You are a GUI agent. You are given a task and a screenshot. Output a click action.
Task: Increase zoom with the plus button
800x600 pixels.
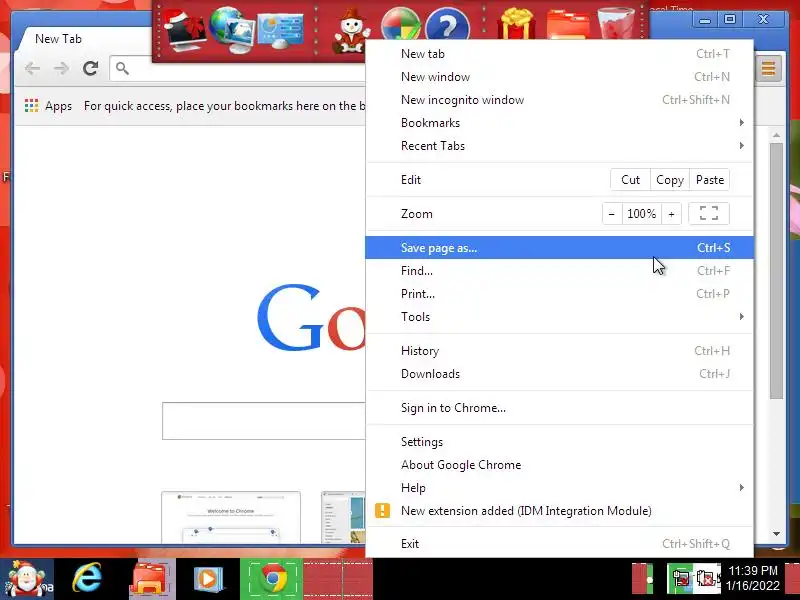[x=671, y=213]
